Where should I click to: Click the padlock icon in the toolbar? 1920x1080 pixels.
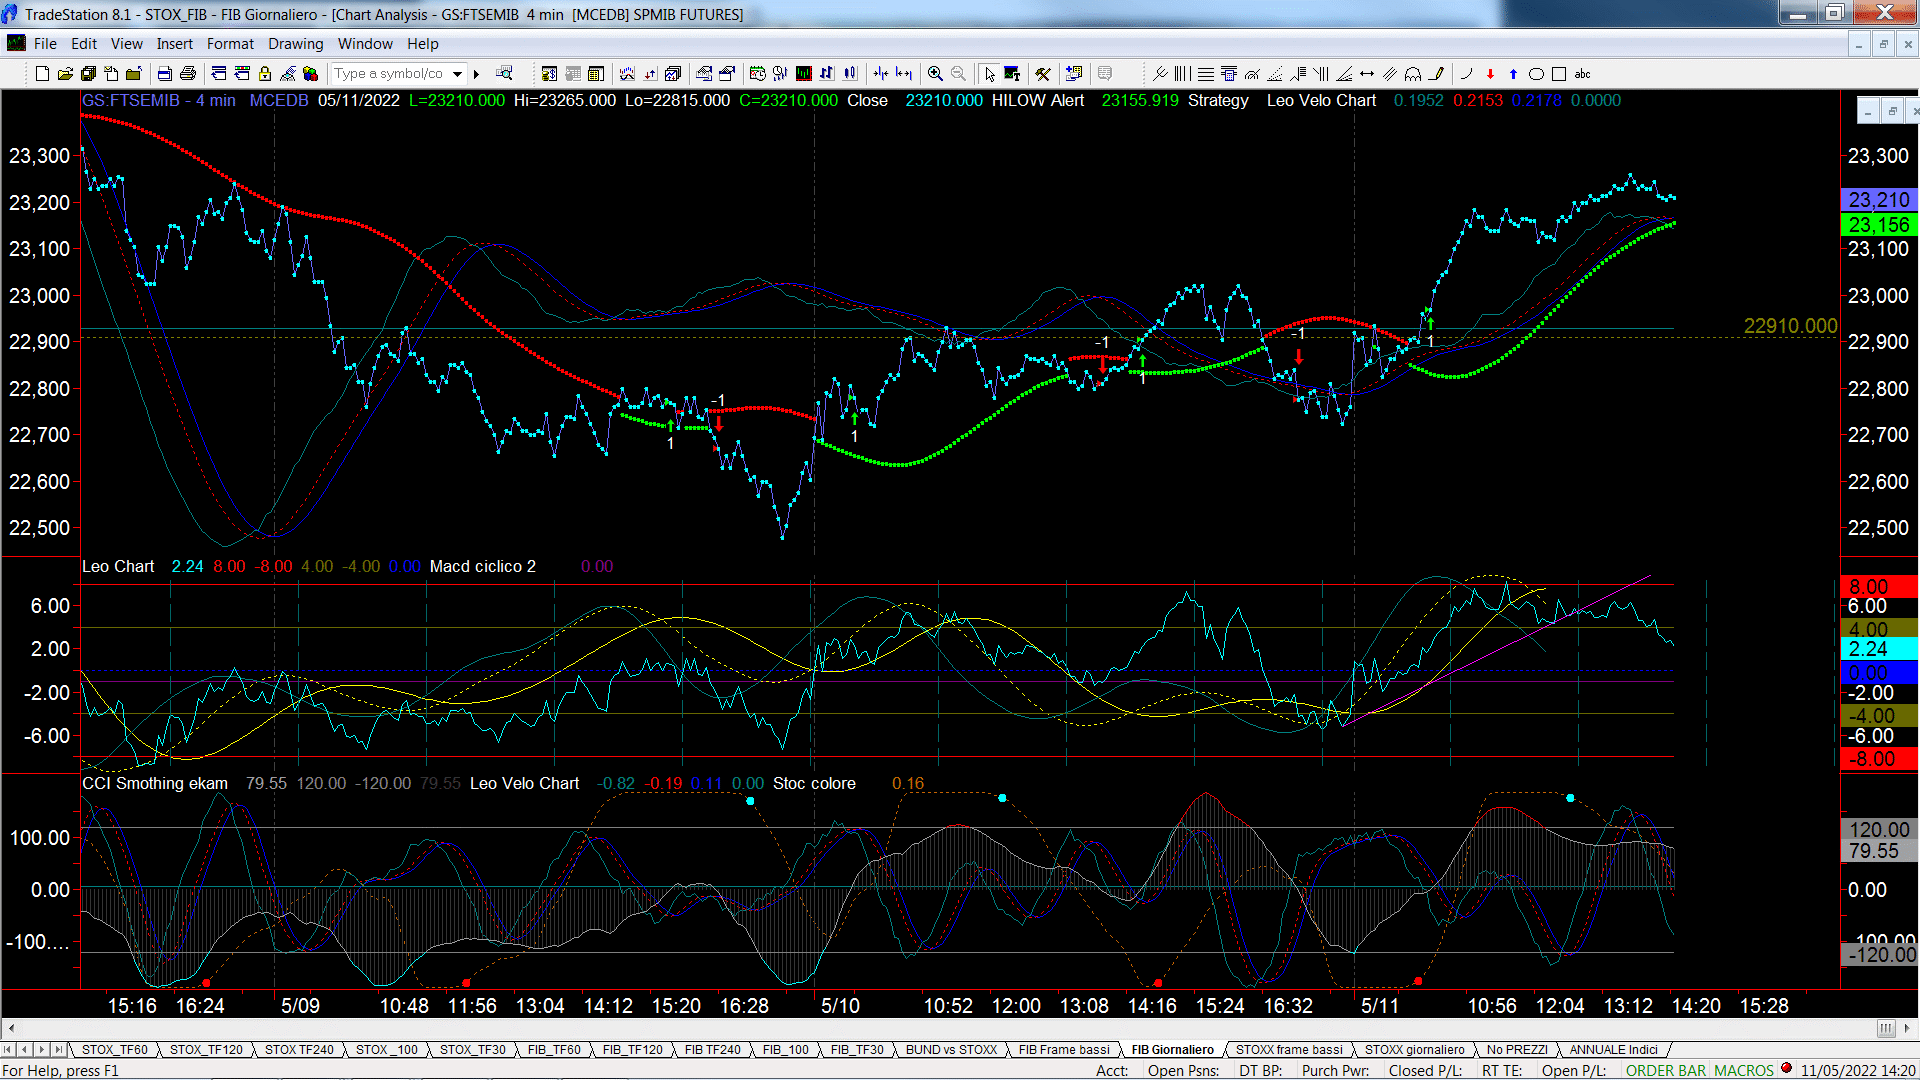pyautogui.click(x=265, y=74)
